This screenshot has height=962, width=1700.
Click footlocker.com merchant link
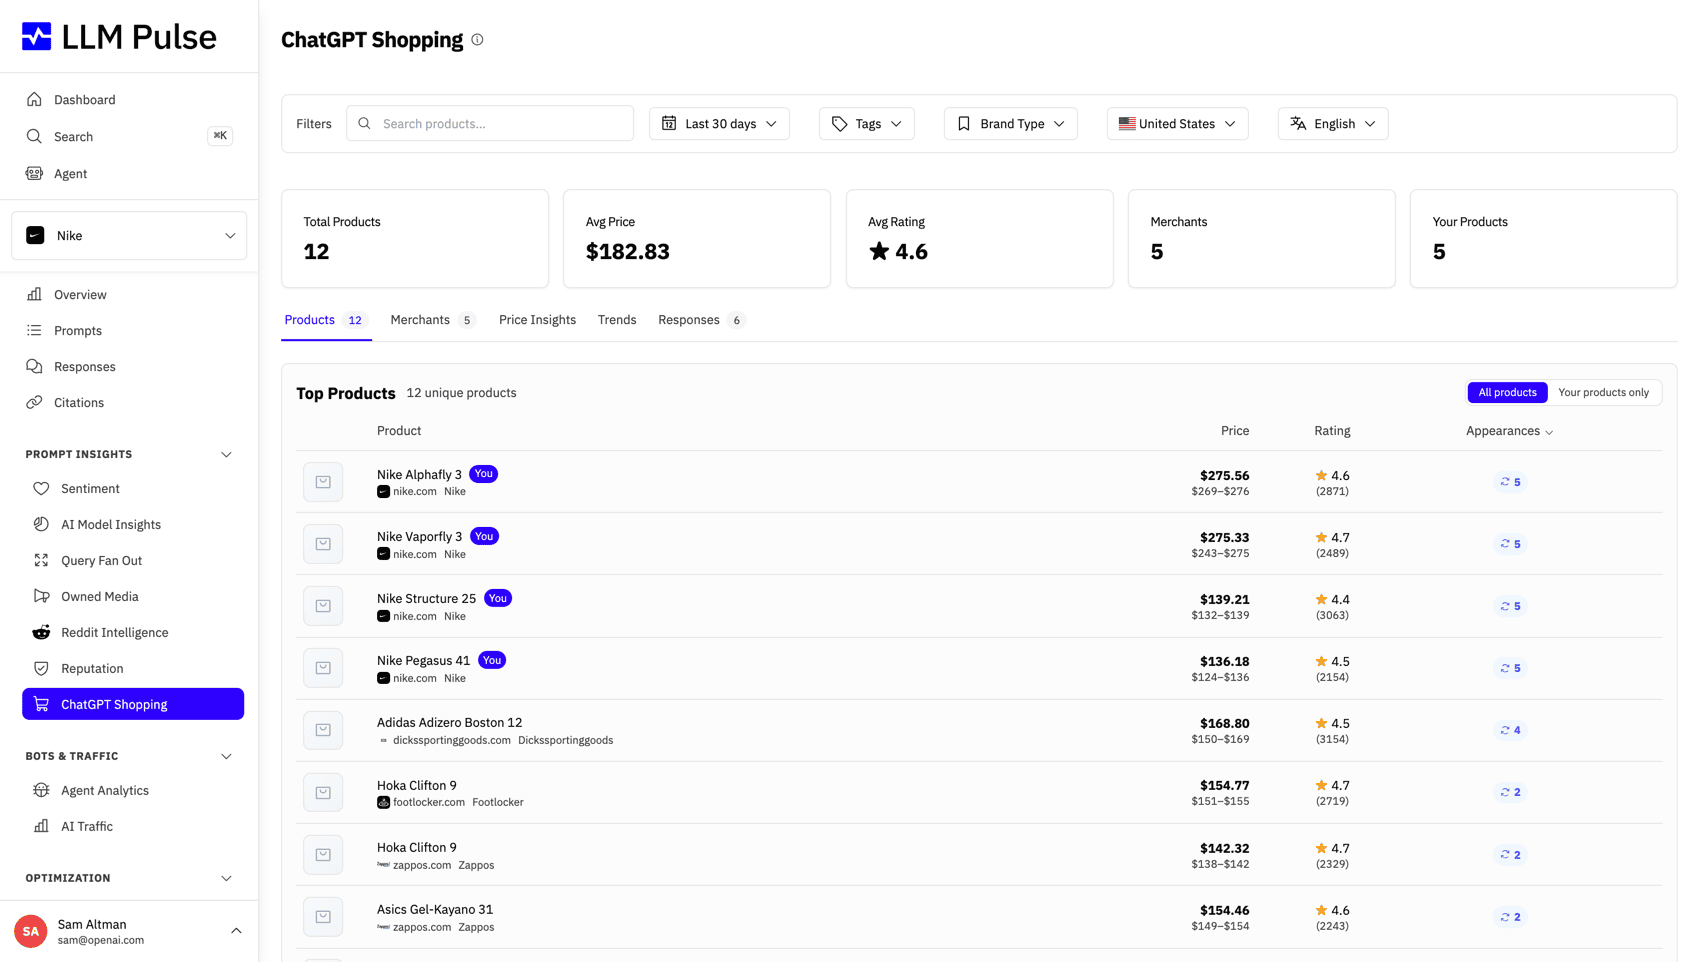pyautogui.click(x=429, y=803)
